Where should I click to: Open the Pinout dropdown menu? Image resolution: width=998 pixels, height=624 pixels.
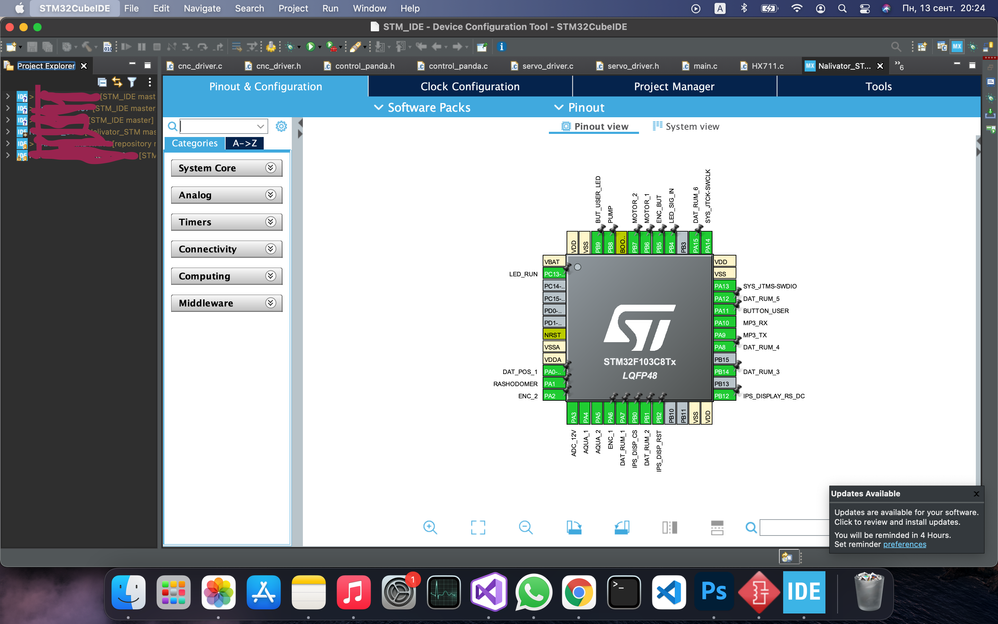579,108
